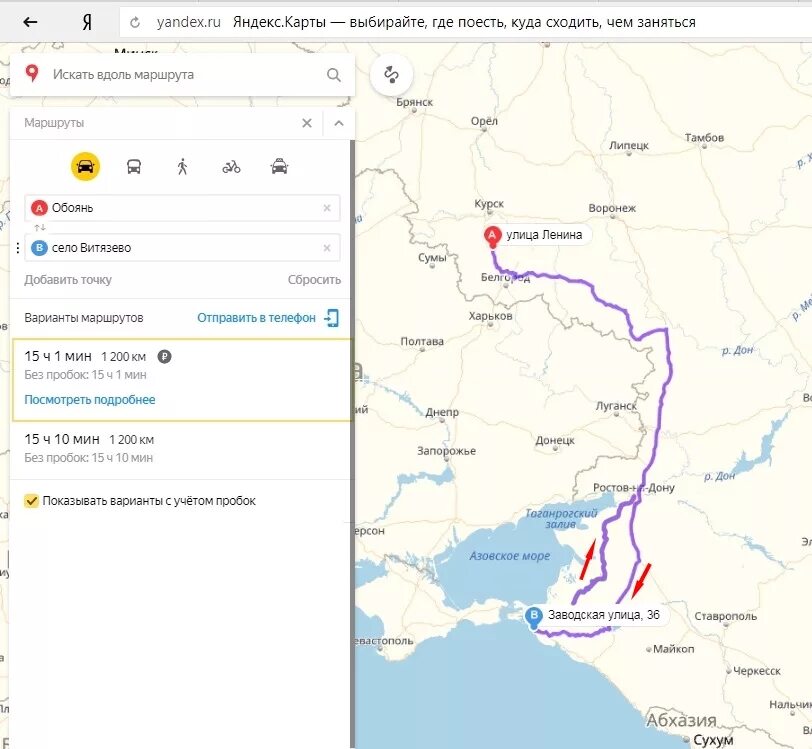
Task: Click the улица Ленина map label
Action: [544, 235]
